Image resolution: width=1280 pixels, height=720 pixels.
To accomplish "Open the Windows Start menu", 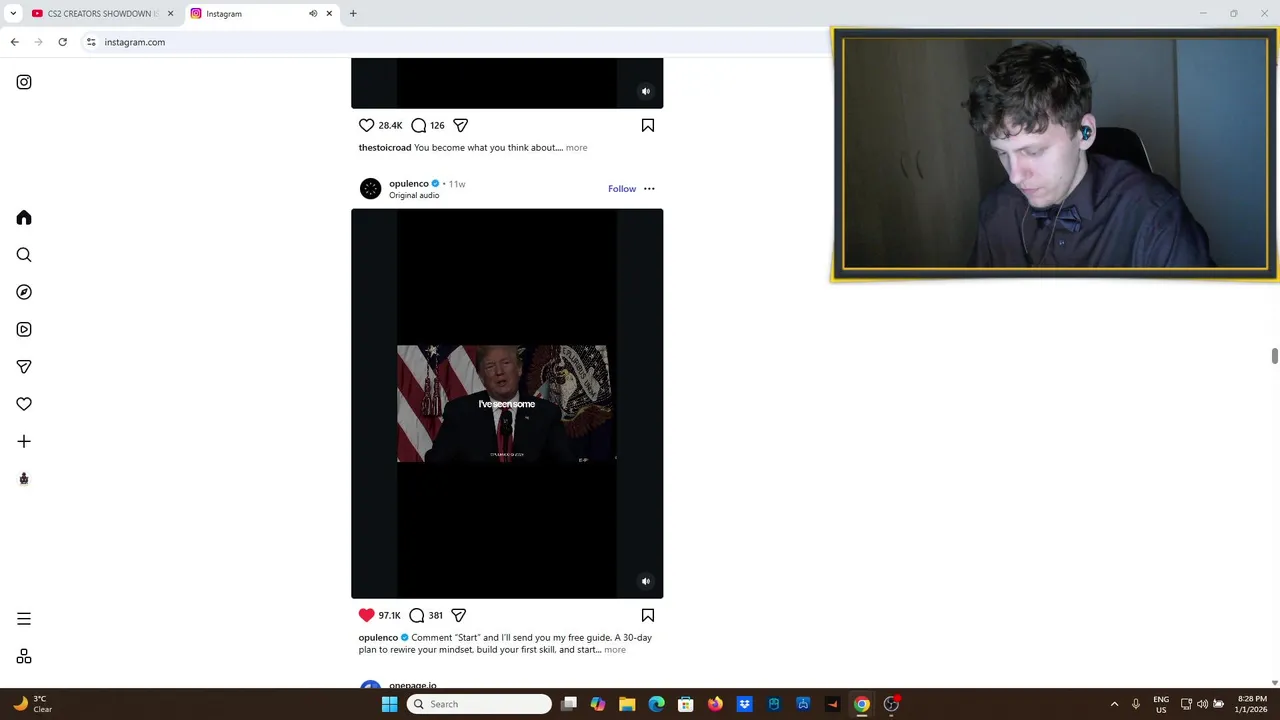I will click(389, 704).
